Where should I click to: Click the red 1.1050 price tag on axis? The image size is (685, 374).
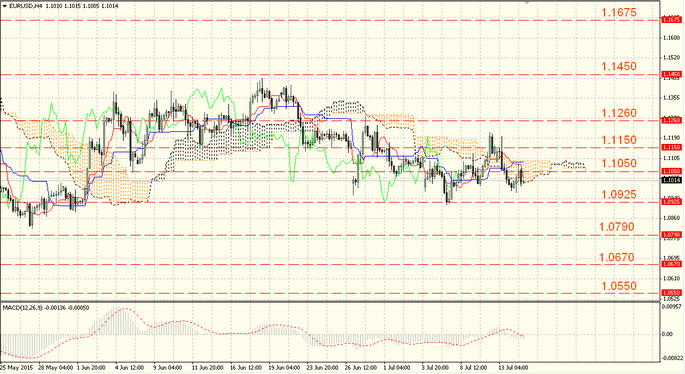[672, 171]
